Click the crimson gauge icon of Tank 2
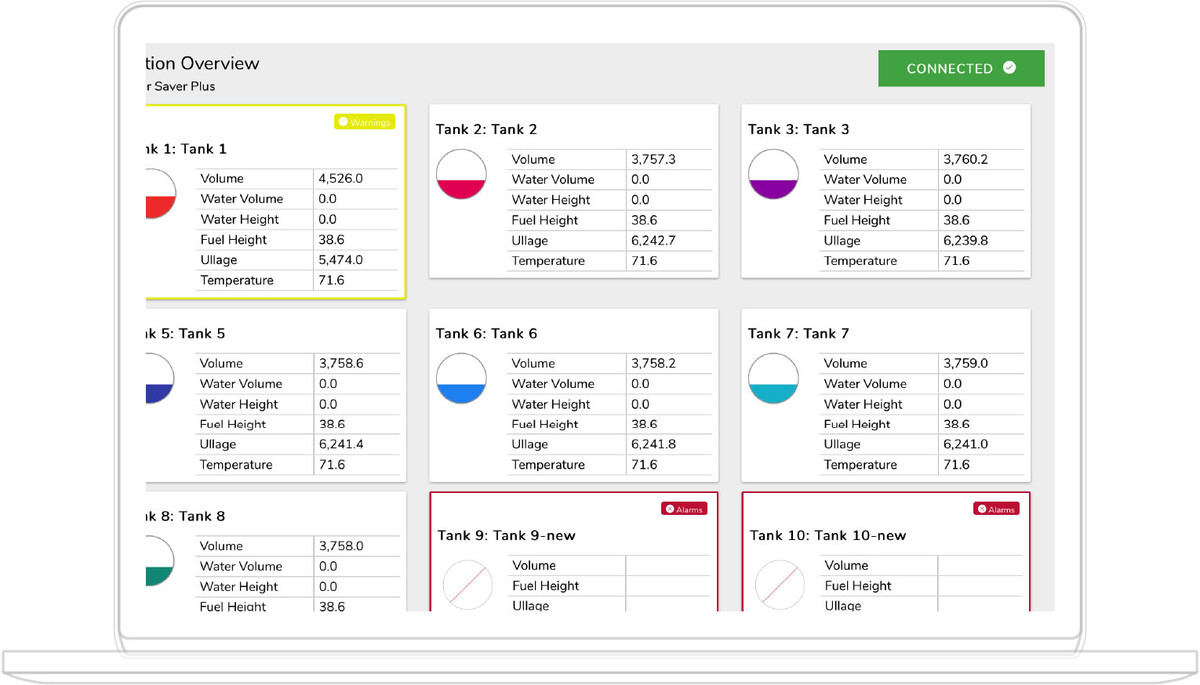This screenshot has width=1200, height=685. [x=461, y=174]
